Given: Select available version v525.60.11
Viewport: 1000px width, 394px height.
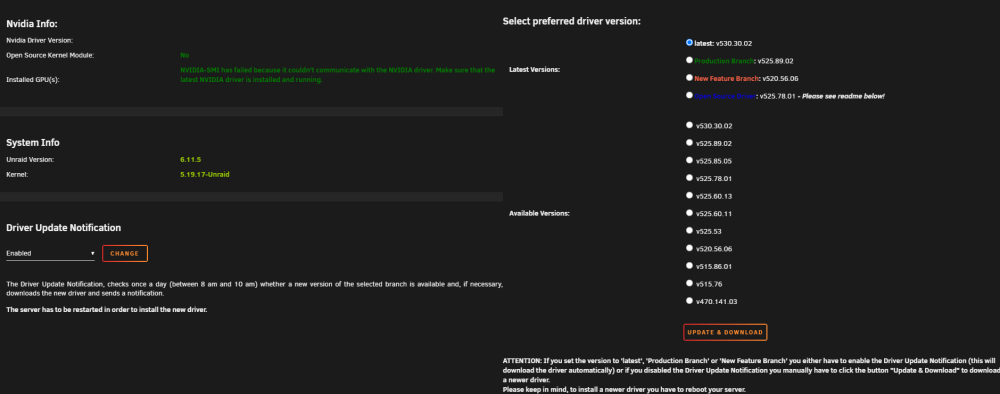Looking at the screenshot, I should [x=689, y=213].
